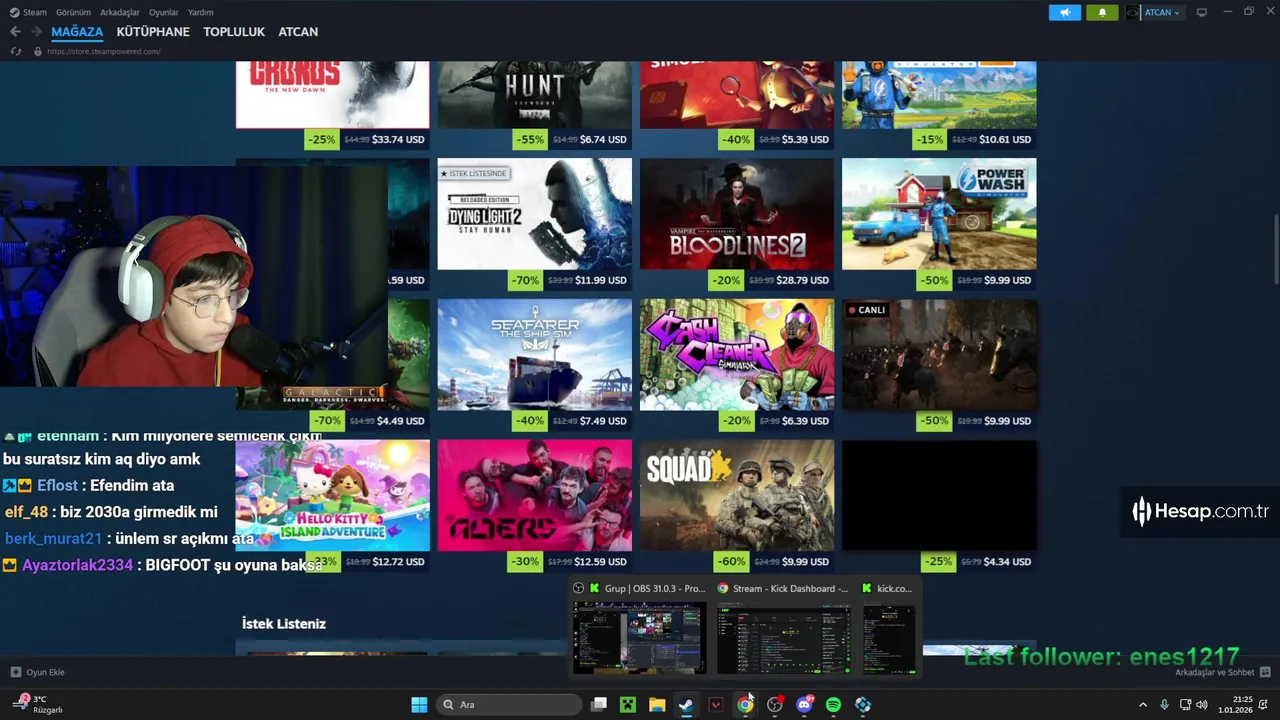Screen dimensions: 1280x720
Task: Open the Yardım menu
Action: [x=201, y=12]
